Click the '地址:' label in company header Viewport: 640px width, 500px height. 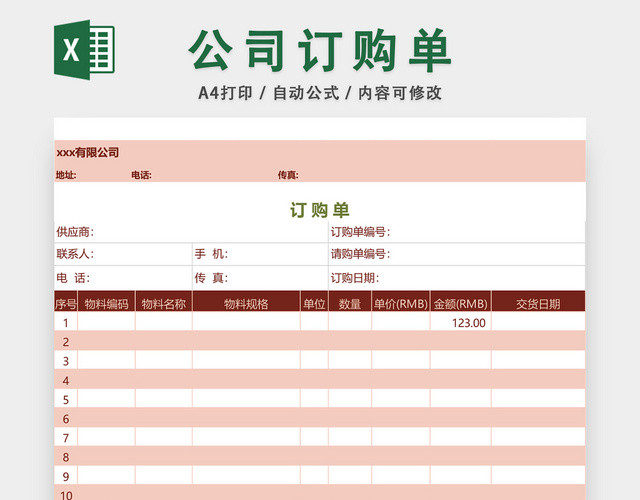pyautogui.click(x=66, y=175)
